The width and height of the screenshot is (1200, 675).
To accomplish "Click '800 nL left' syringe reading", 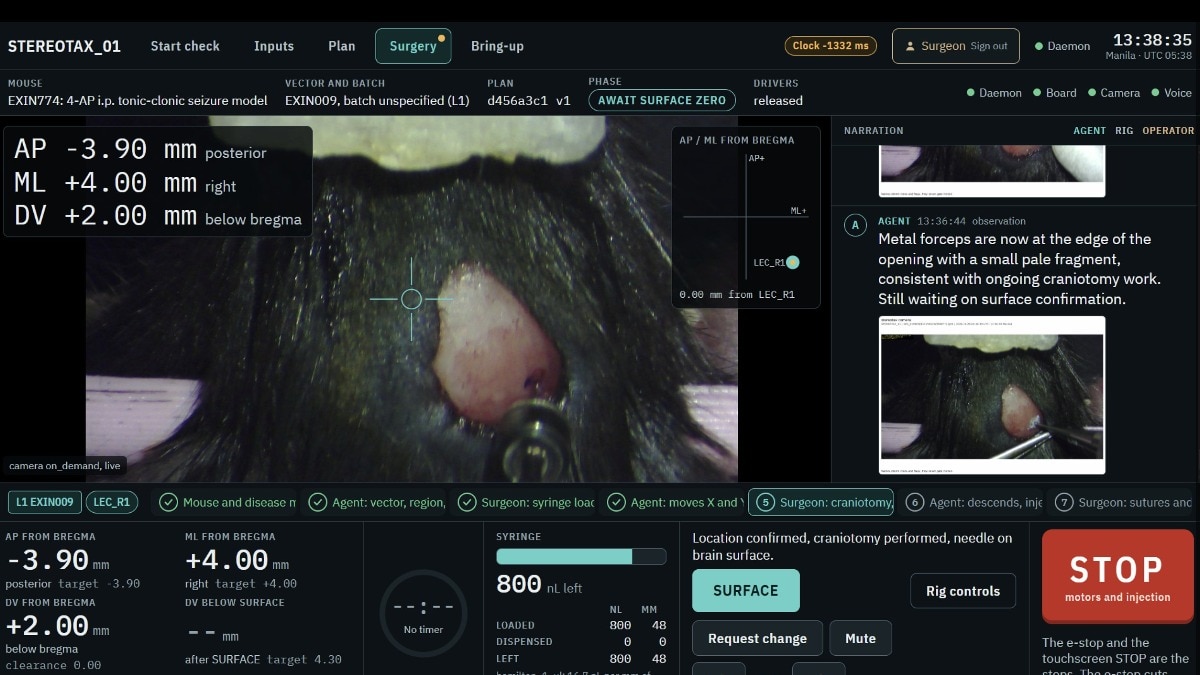I will coord(539,585).
